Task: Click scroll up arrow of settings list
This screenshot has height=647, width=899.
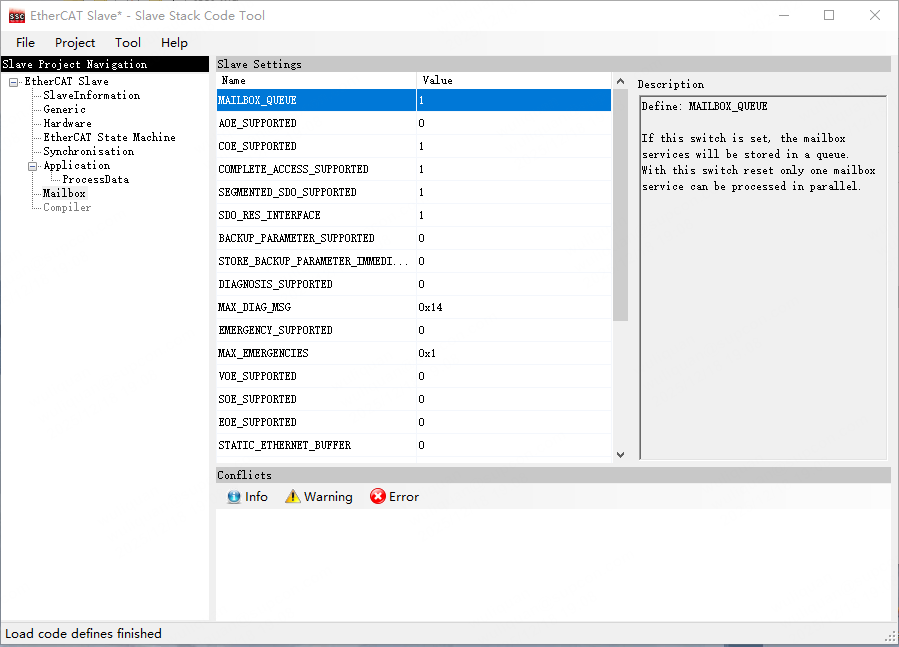Action: (620, 81)
